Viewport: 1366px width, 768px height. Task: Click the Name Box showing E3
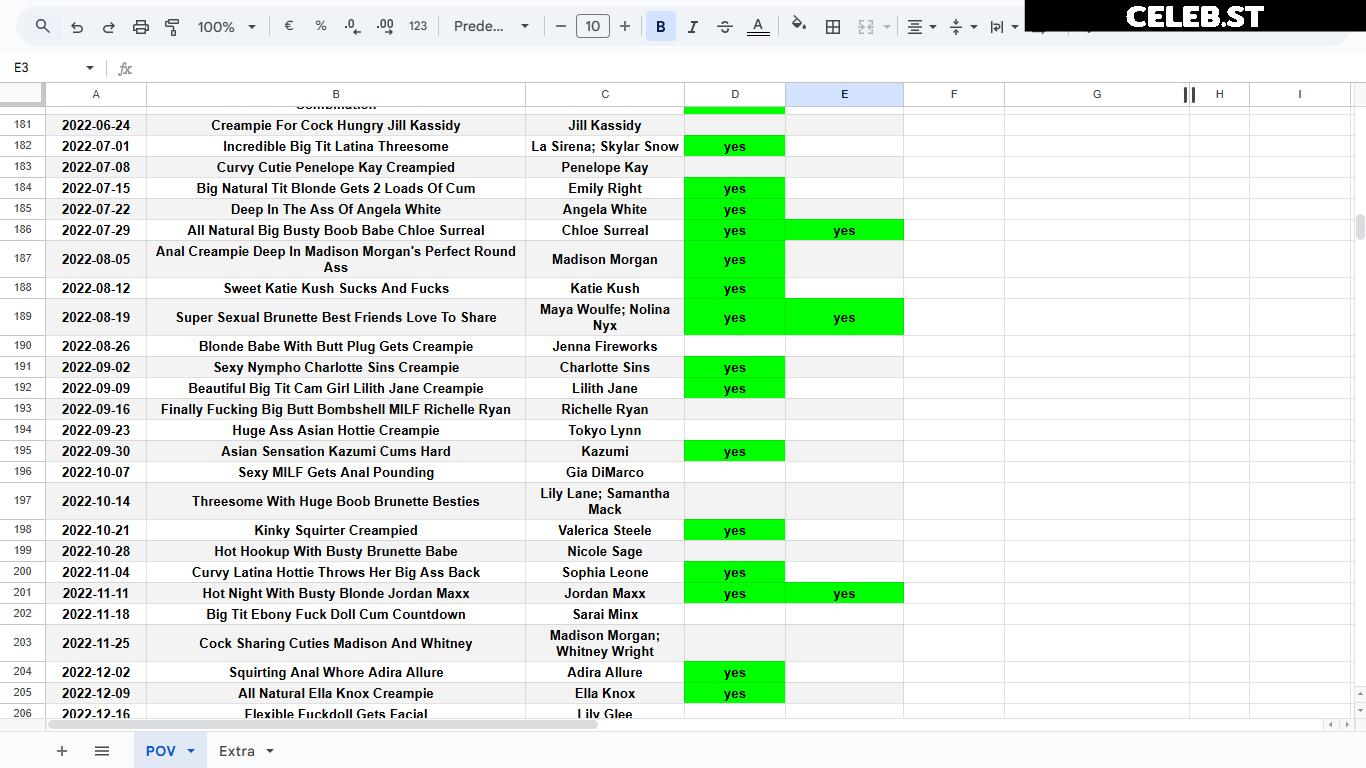point(45,68)
